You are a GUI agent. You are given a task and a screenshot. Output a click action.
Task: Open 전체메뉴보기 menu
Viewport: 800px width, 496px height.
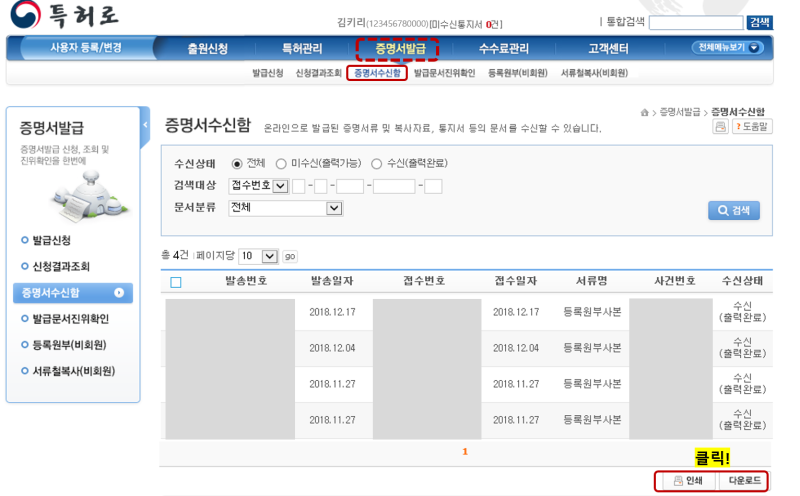tap(728, 47)
